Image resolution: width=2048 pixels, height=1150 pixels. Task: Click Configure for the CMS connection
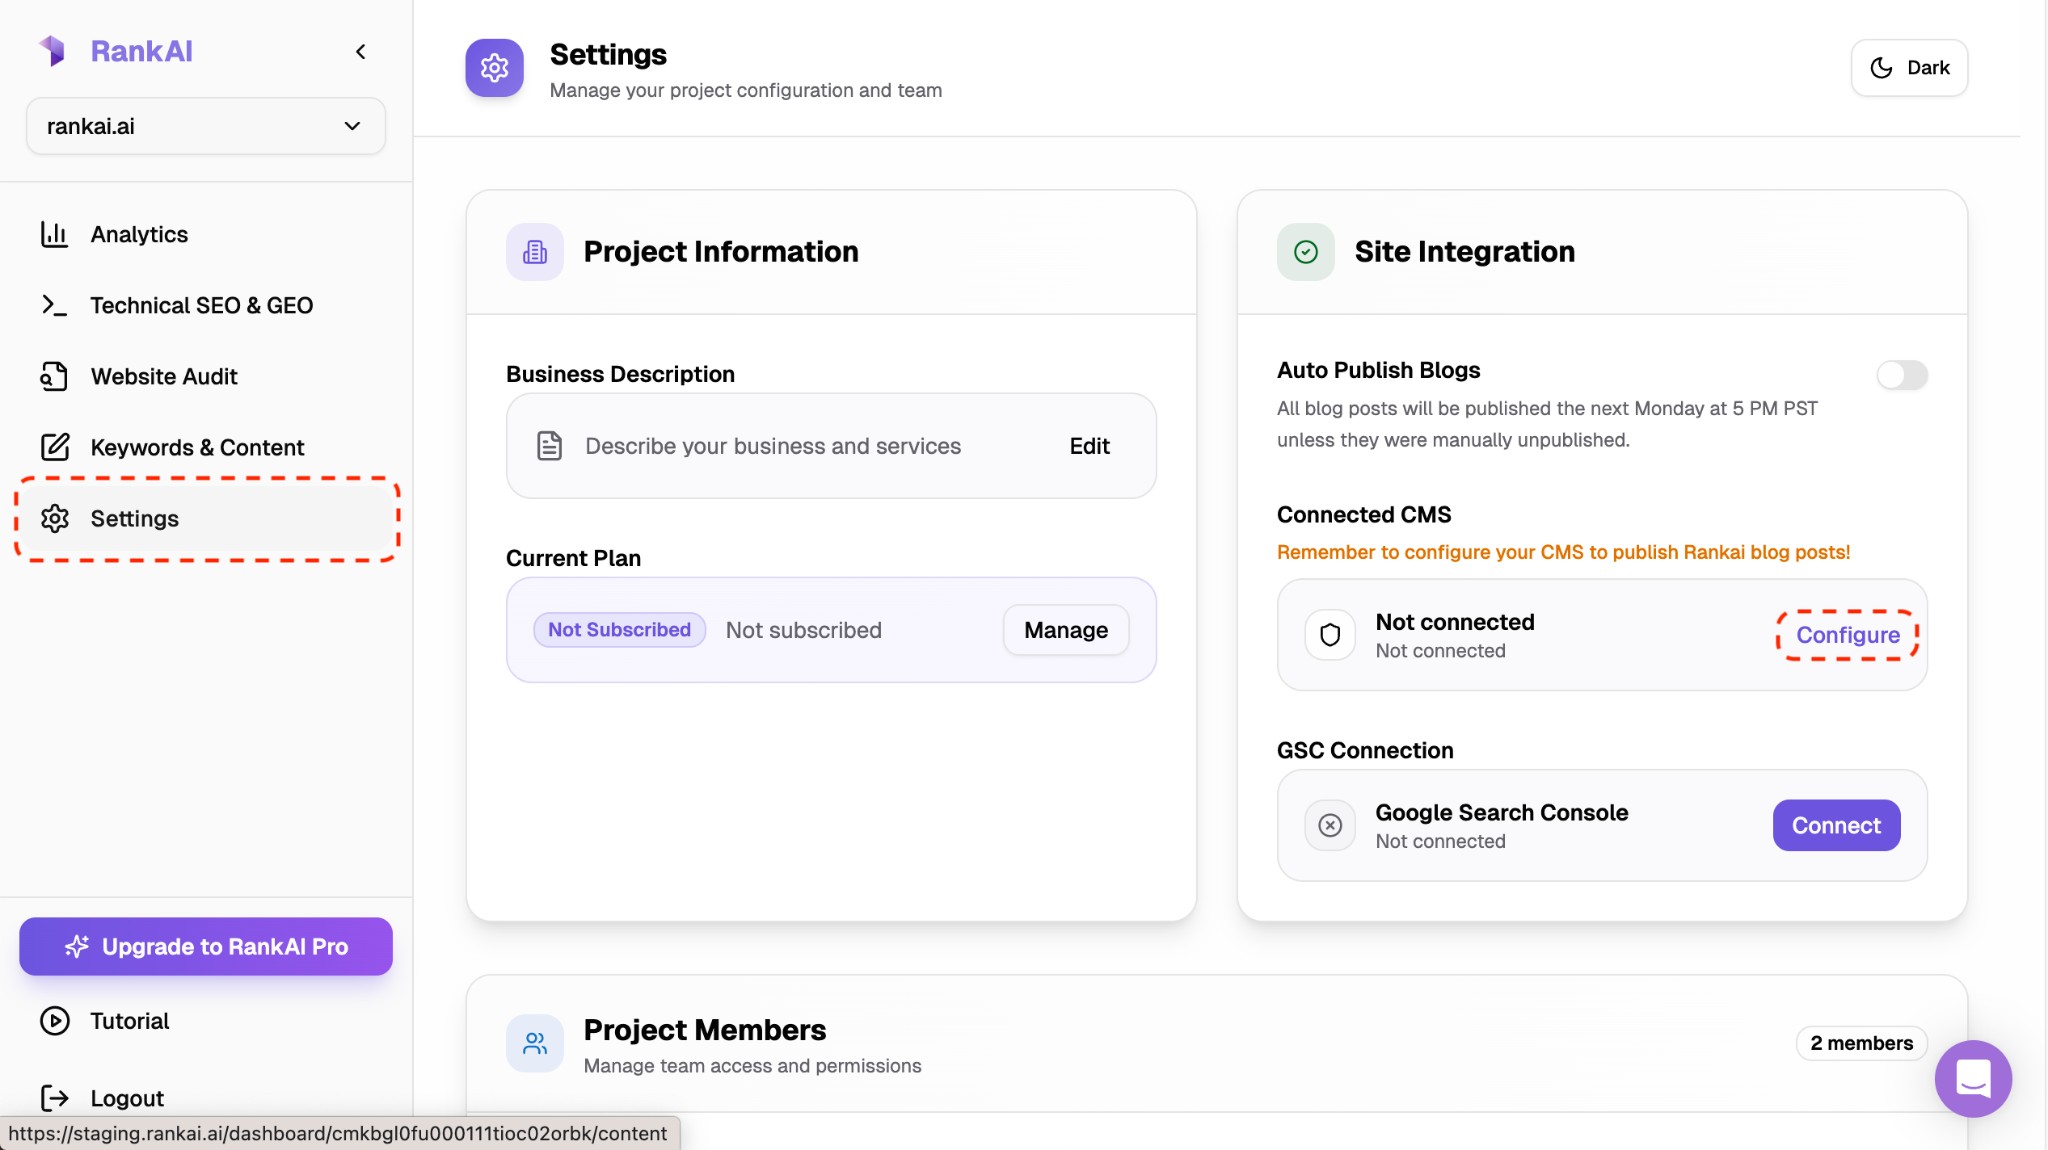[1848, 634]
